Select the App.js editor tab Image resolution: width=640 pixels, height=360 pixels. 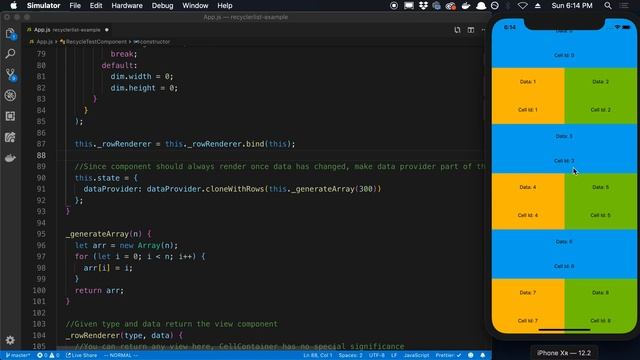pos(67,30)
